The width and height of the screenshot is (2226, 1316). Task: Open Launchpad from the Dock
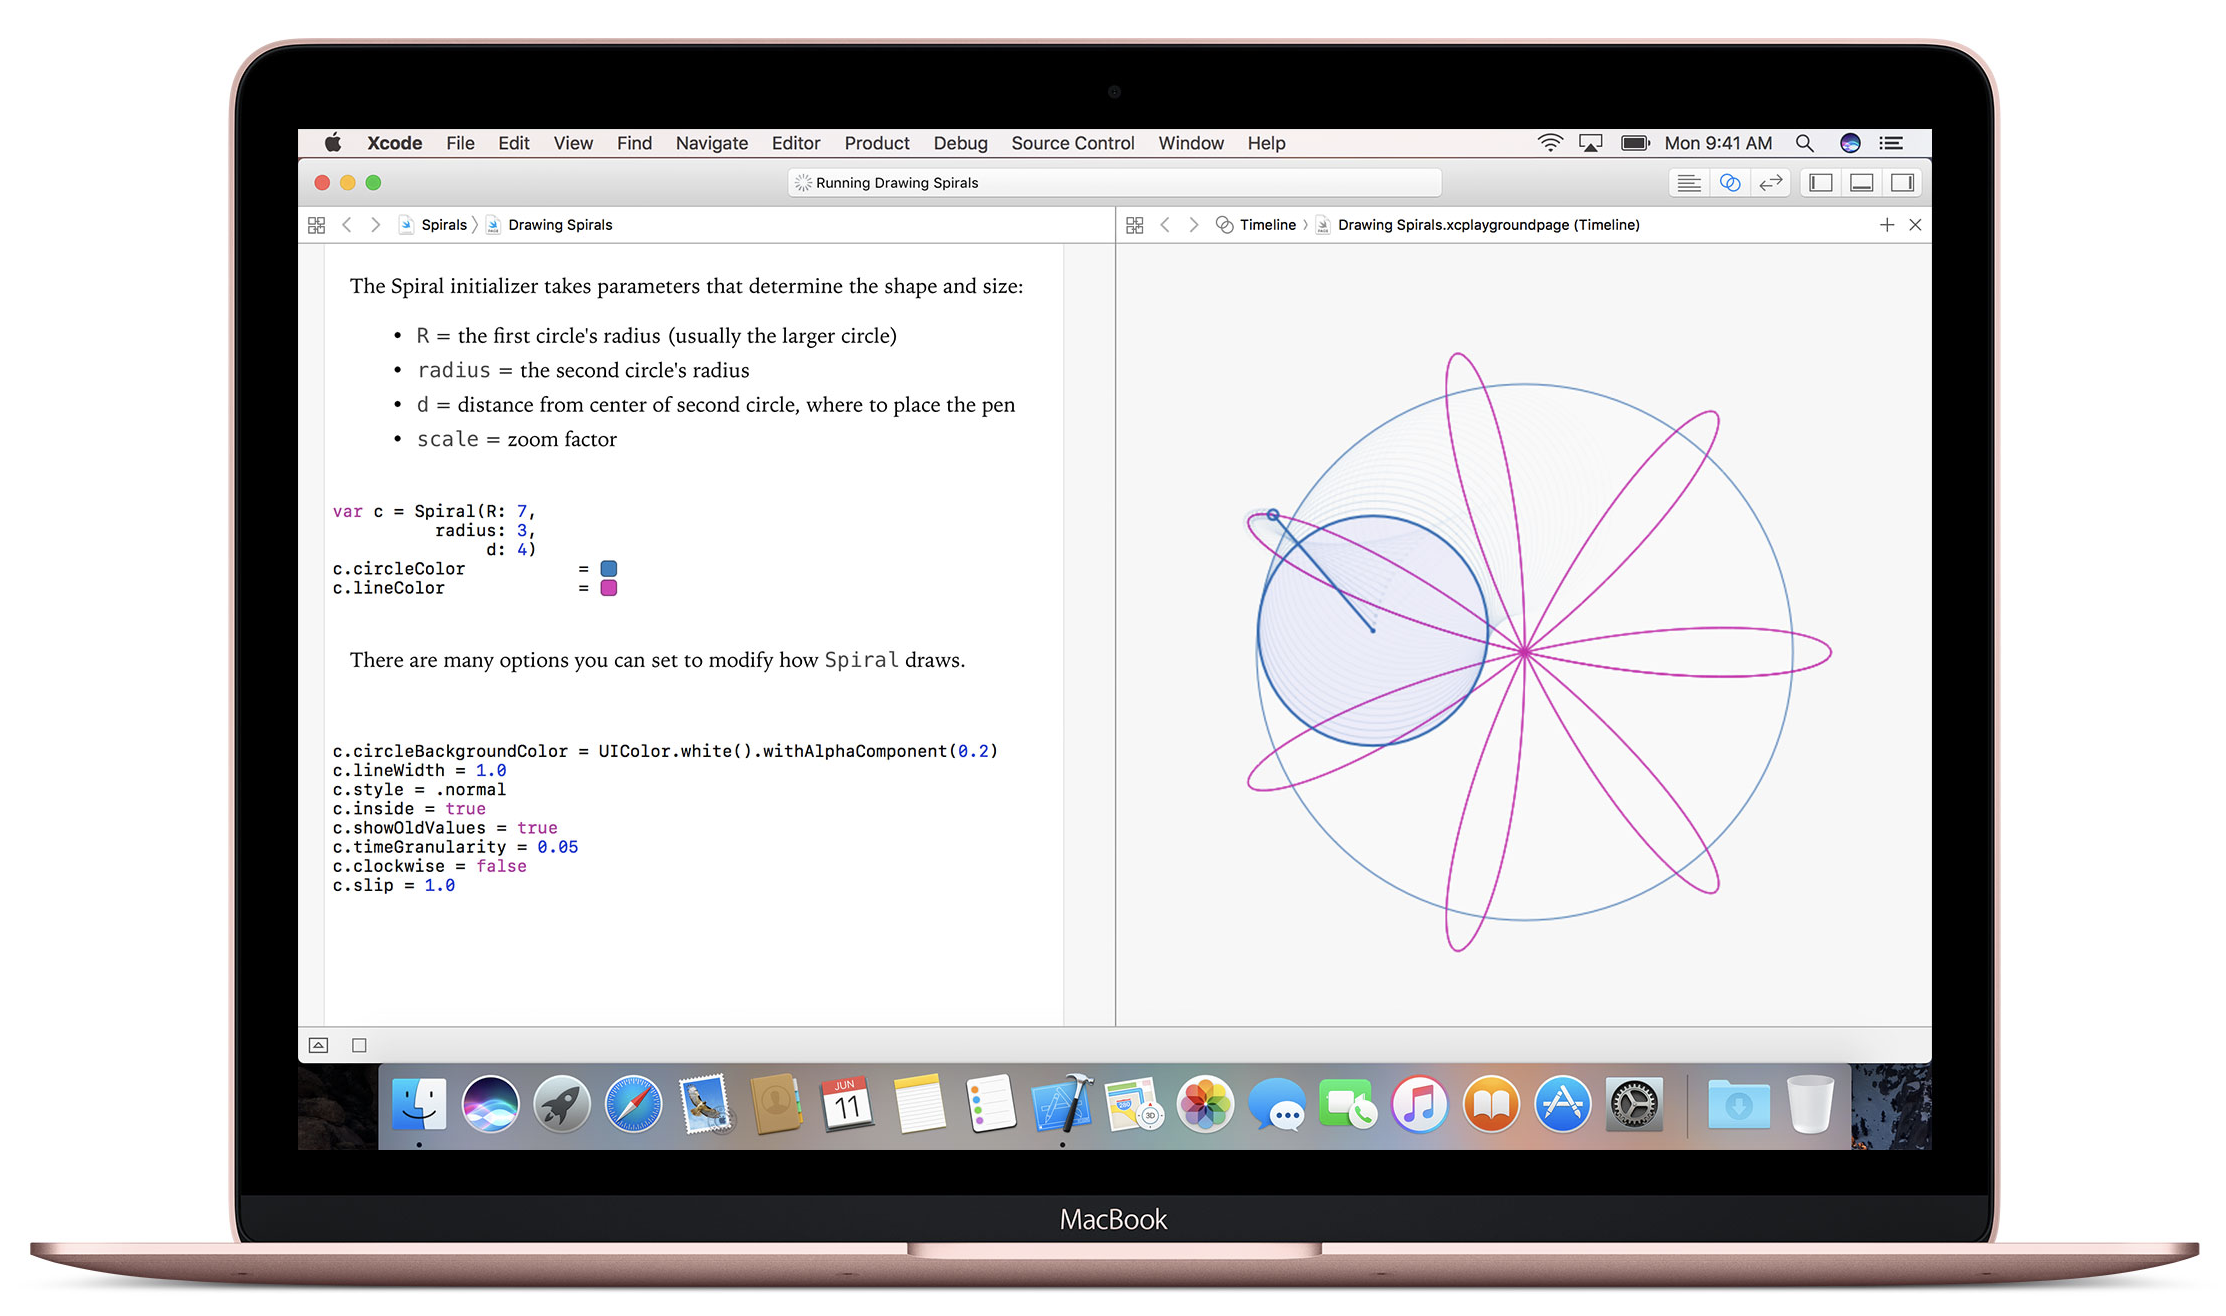pos(561,1104)
